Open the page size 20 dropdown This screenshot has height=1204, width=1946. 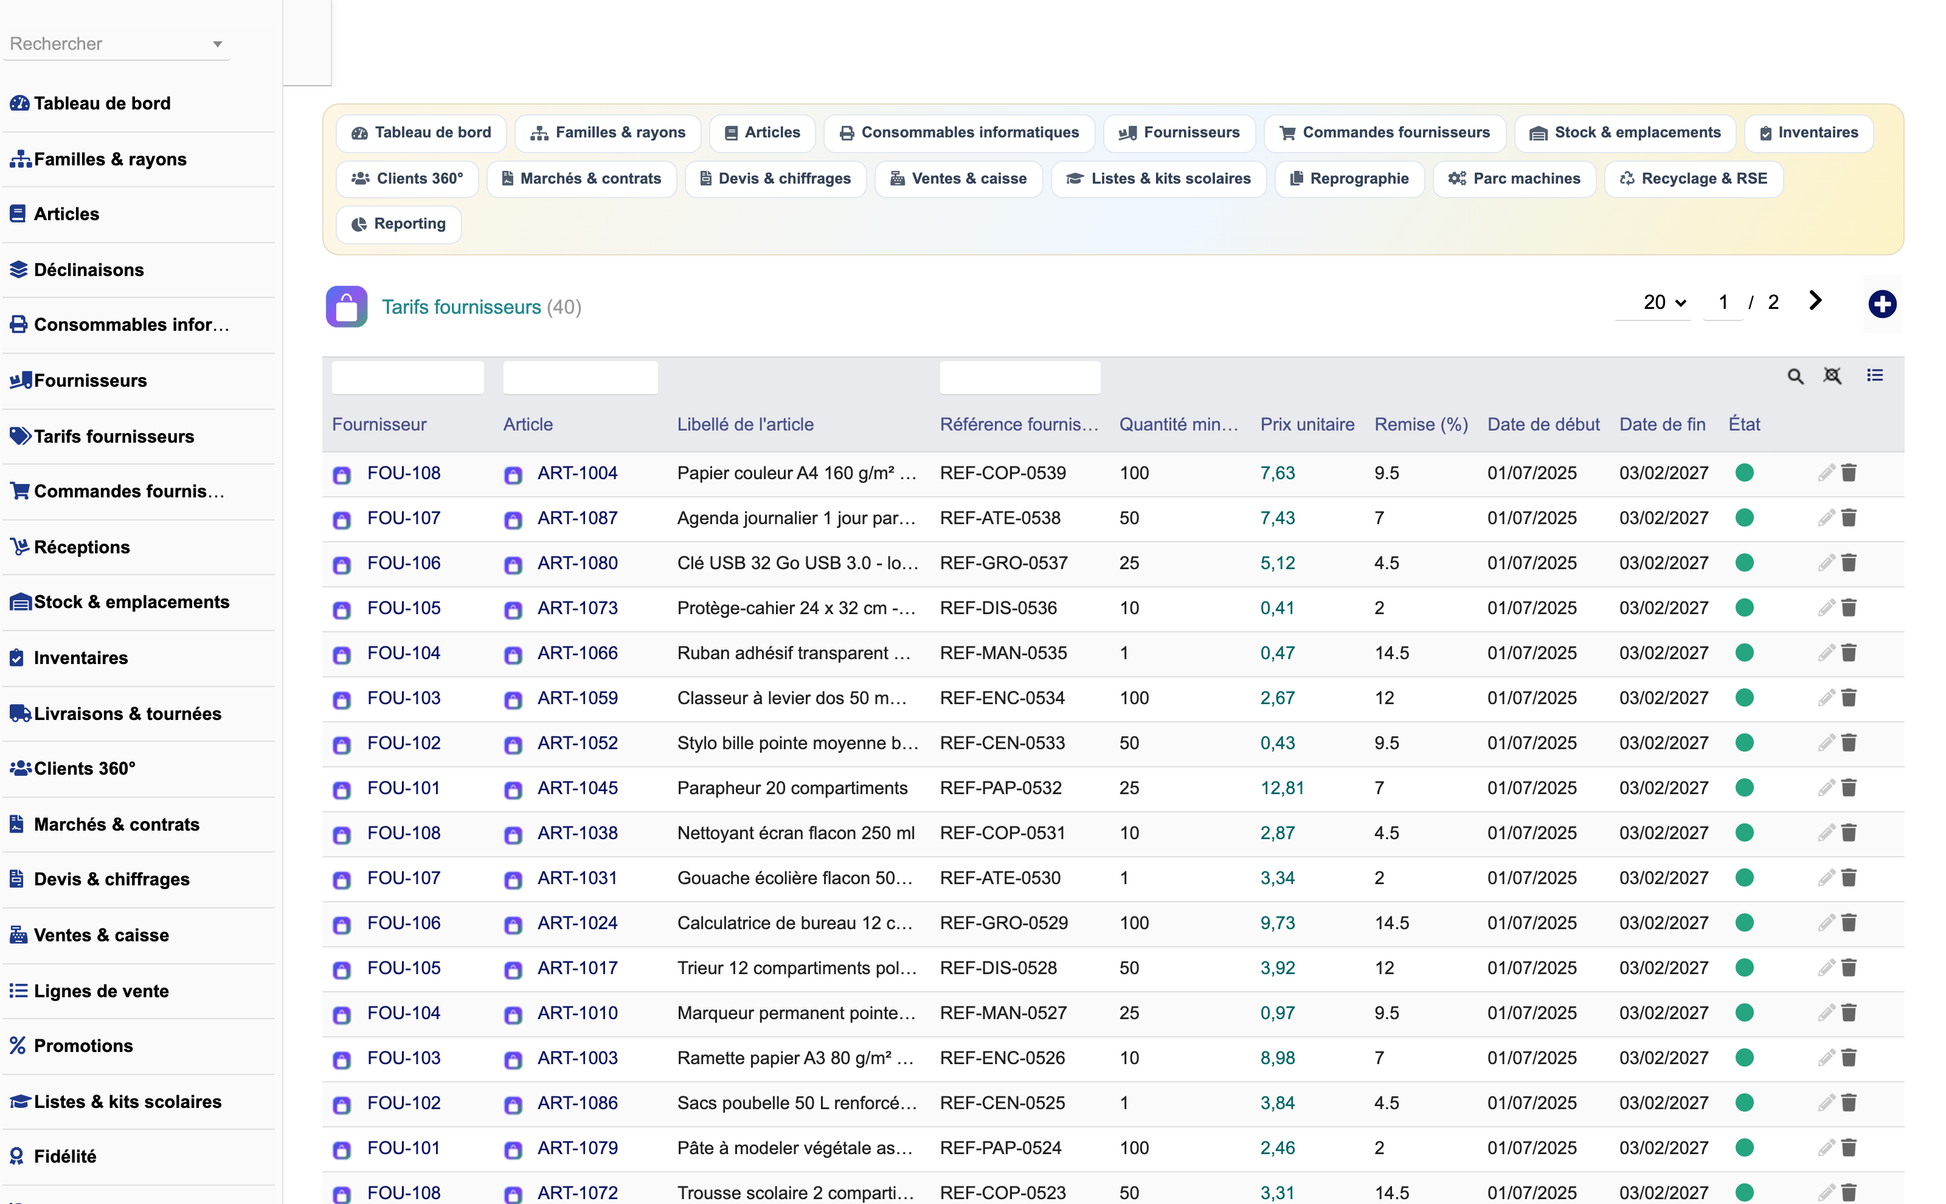tap(1663, 302)
